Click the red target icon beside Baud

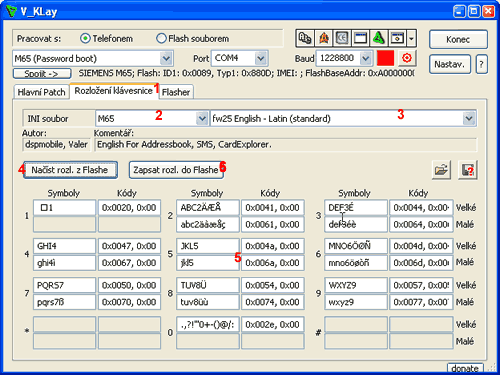(406, 58)
